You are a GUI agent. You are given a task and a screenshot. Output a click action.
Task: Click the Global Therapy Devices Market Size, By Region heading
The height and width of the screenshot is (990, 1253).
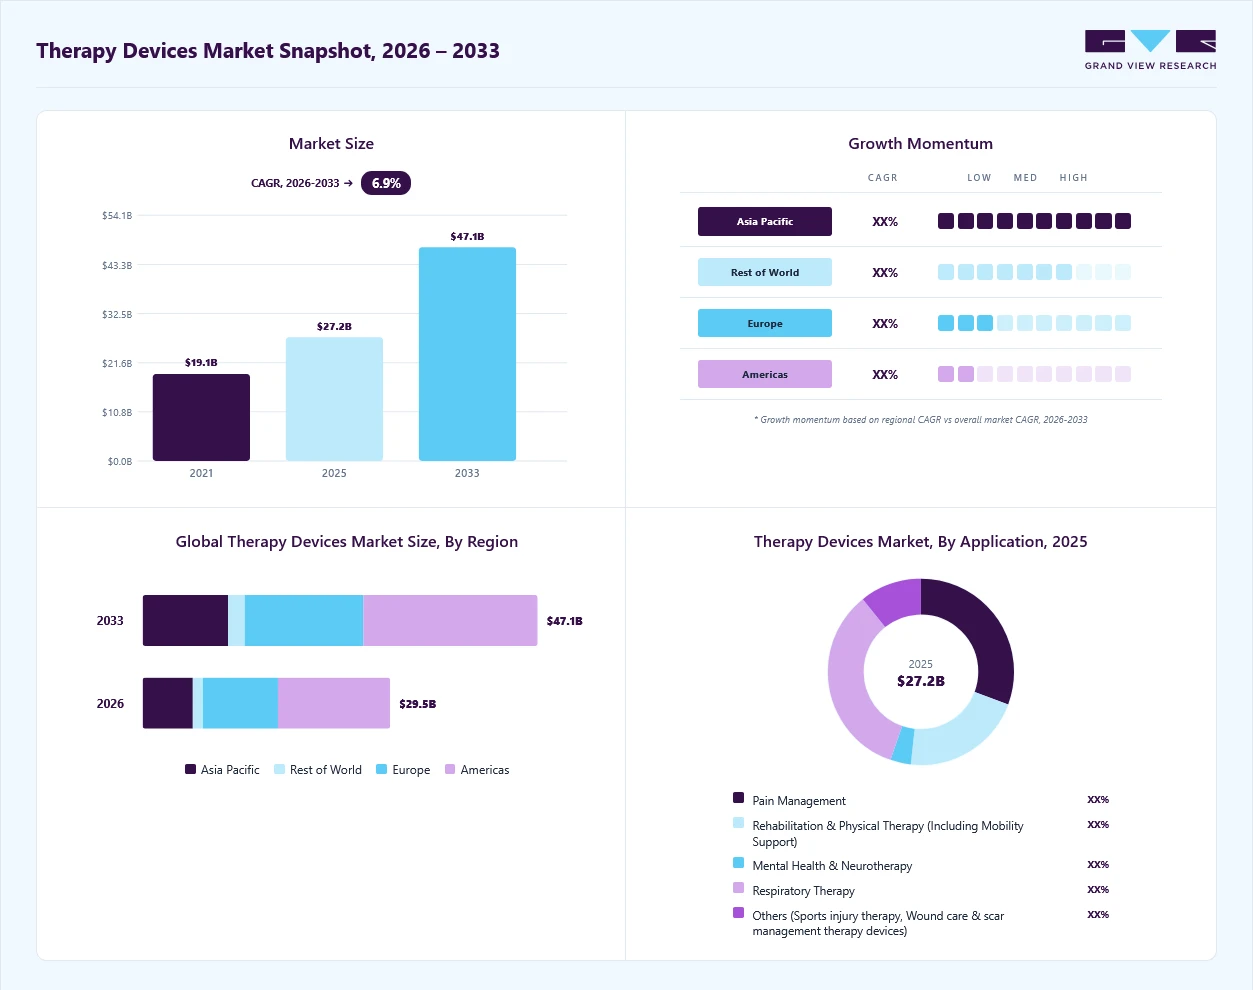pos(347,542)
